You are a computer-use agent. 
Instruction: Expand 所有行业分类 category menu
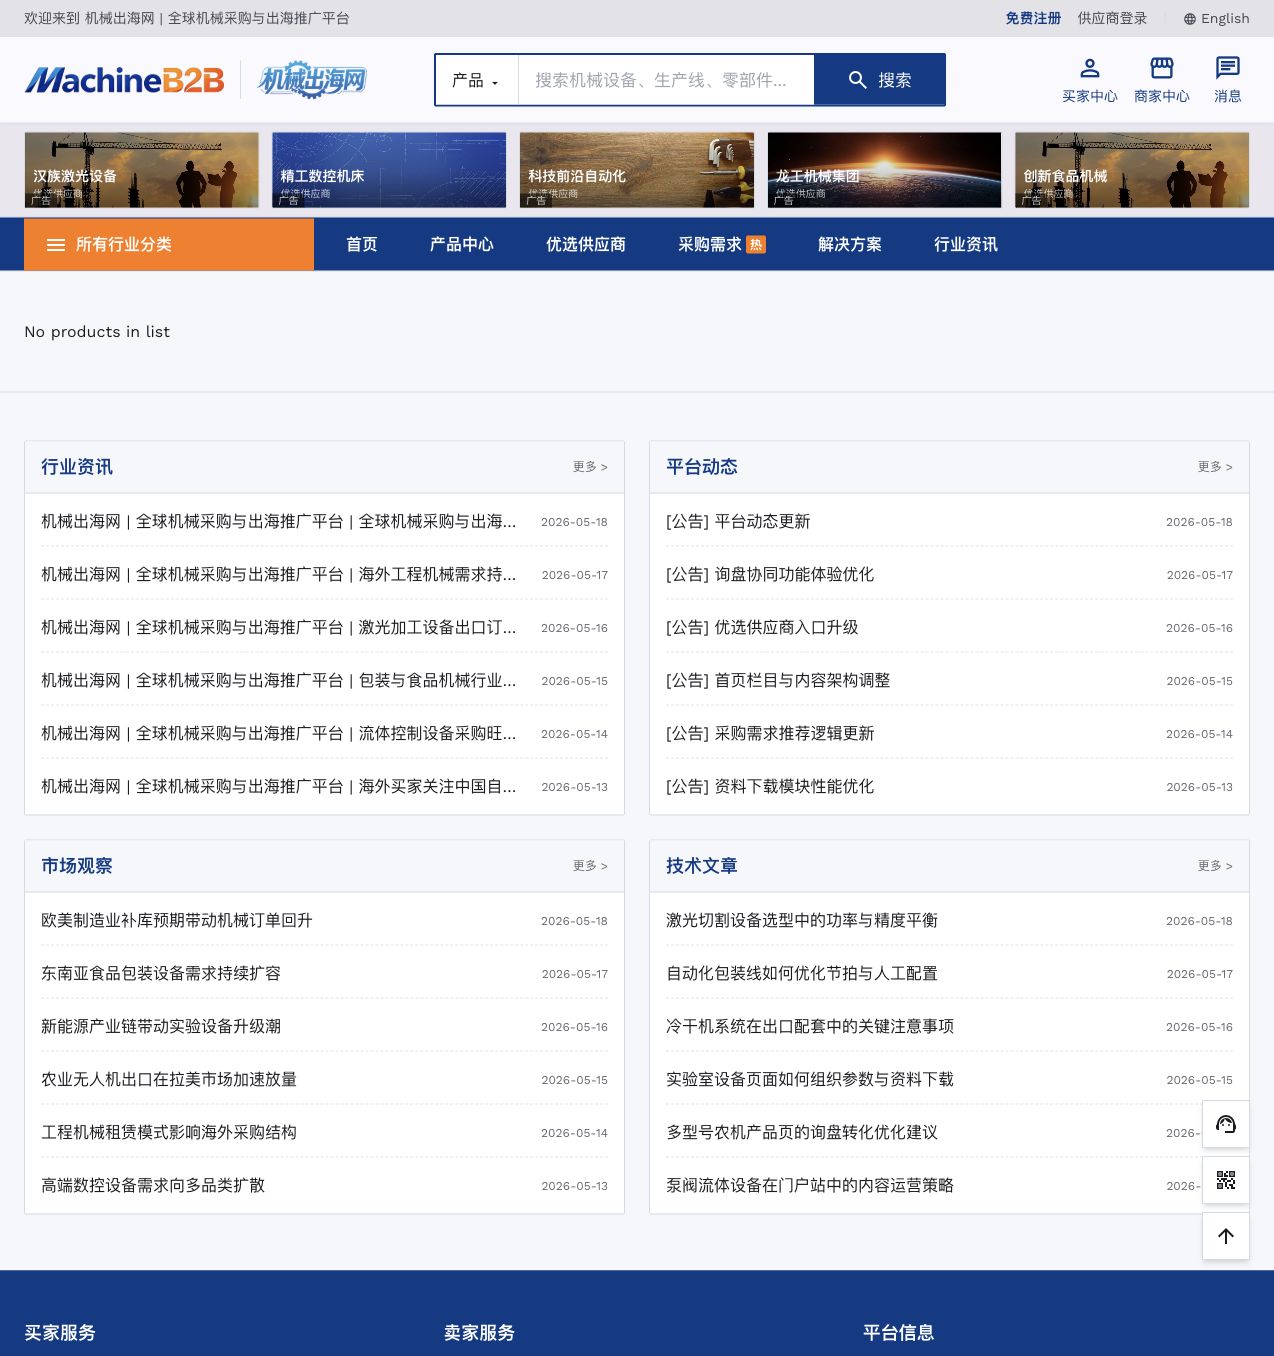(x=169, y=245)
